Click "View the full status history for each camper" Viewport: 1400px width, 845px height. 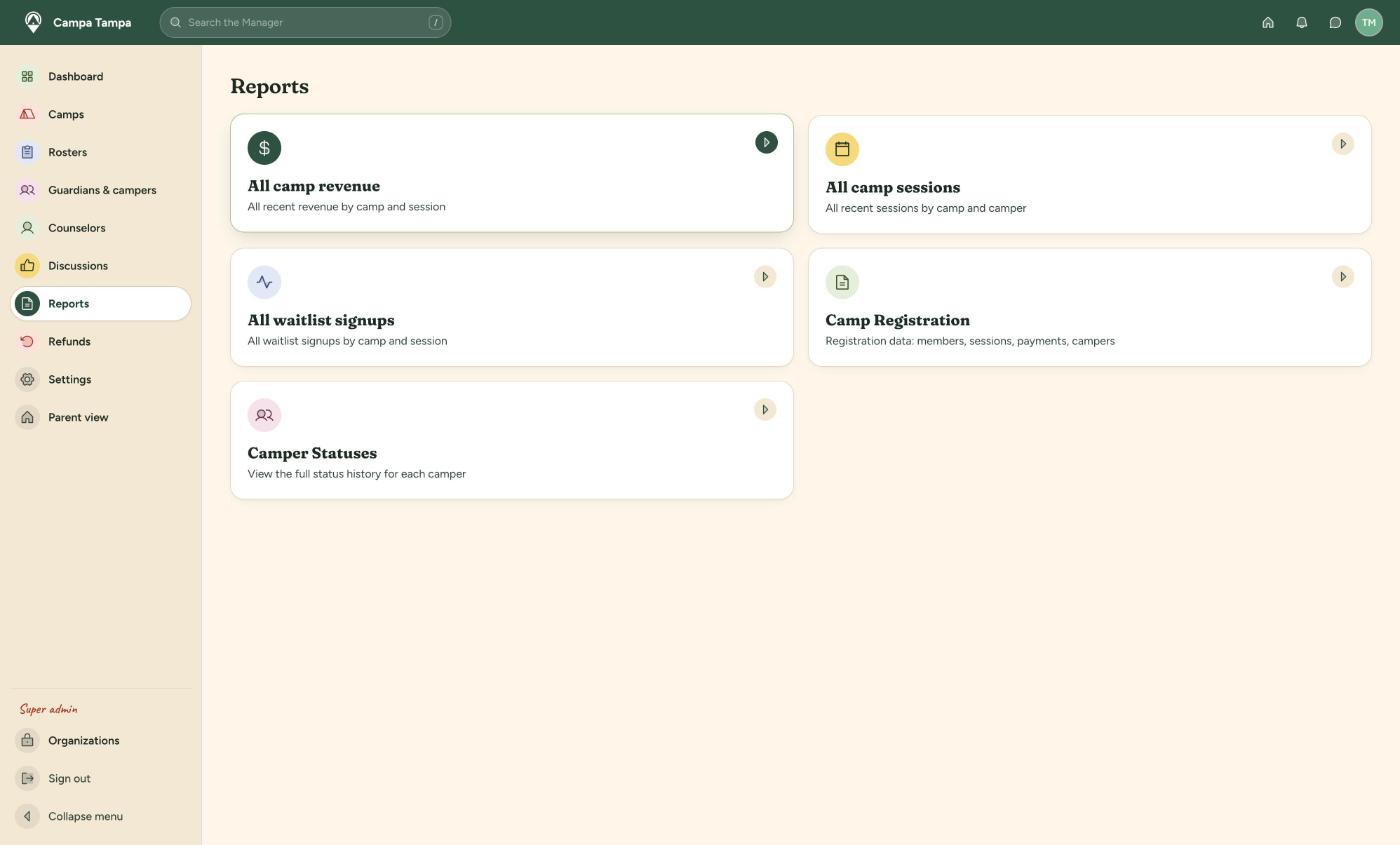tap(357, 474)
